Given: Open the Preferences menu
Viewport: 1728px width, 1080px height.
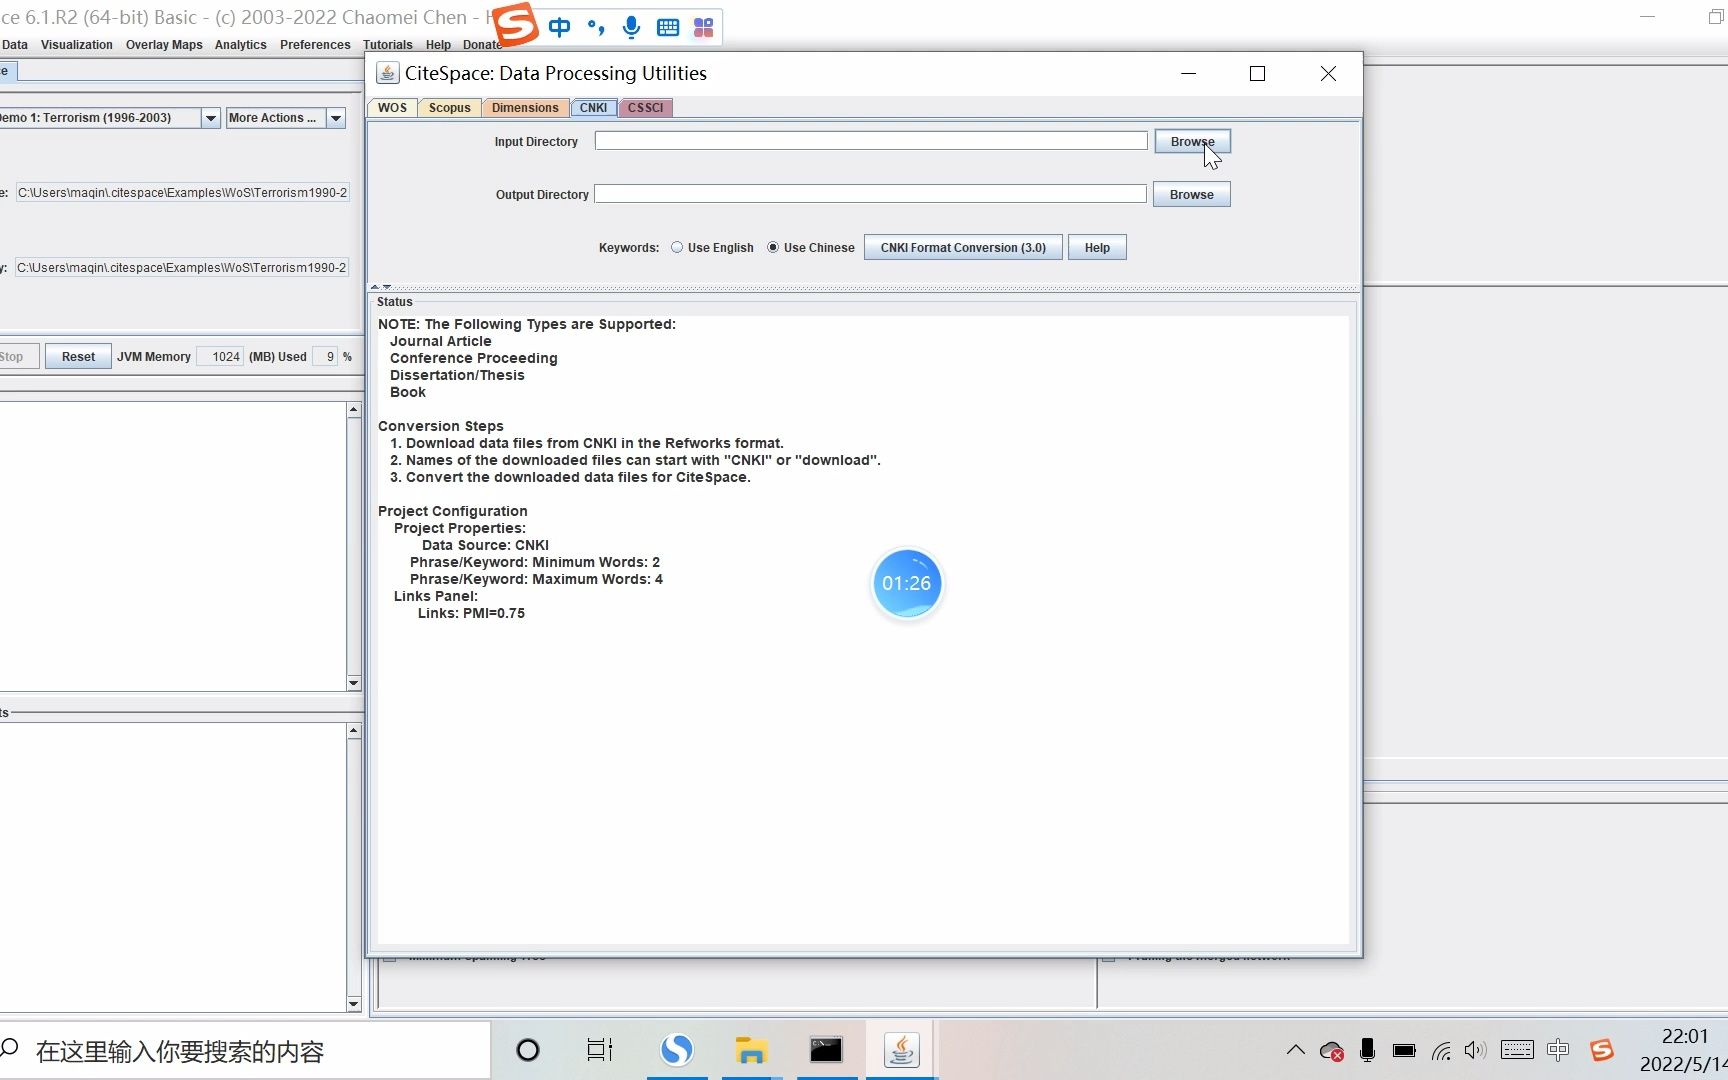Looking at the screenshot, I should click(315, 45).
